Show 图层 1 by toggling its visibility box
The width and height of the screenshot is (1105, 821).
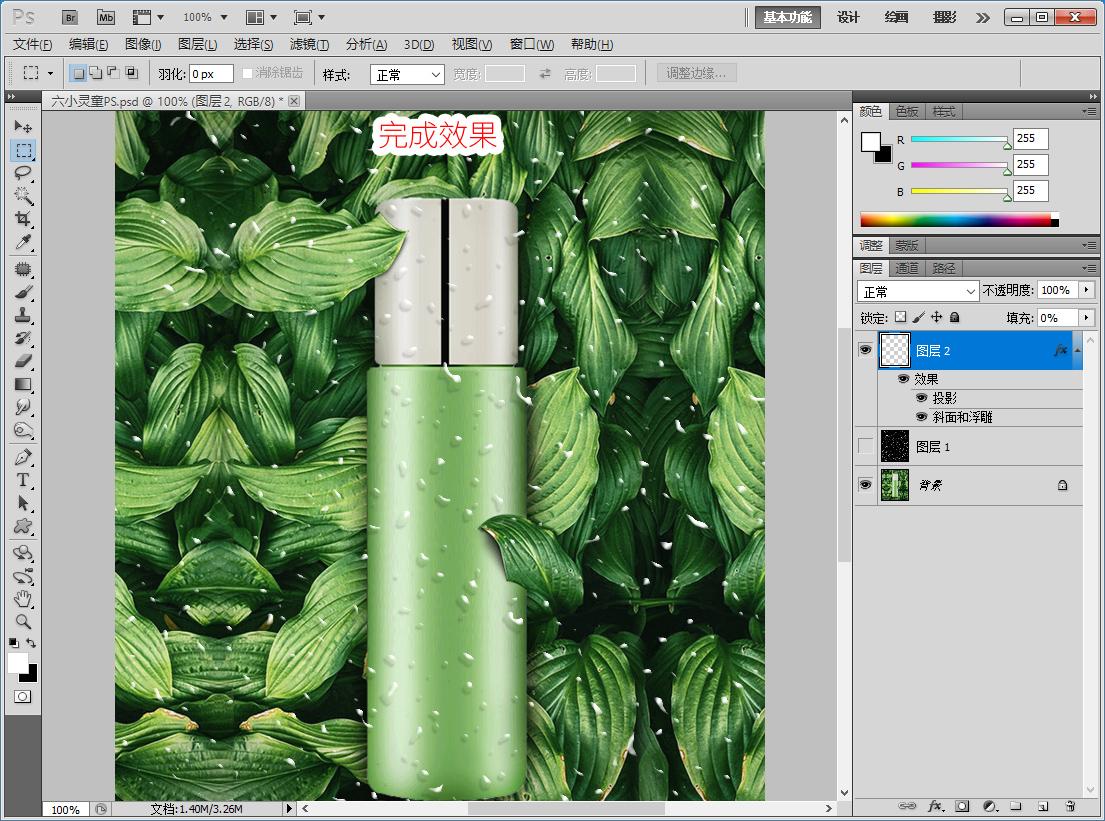click(x=865, y=447)
